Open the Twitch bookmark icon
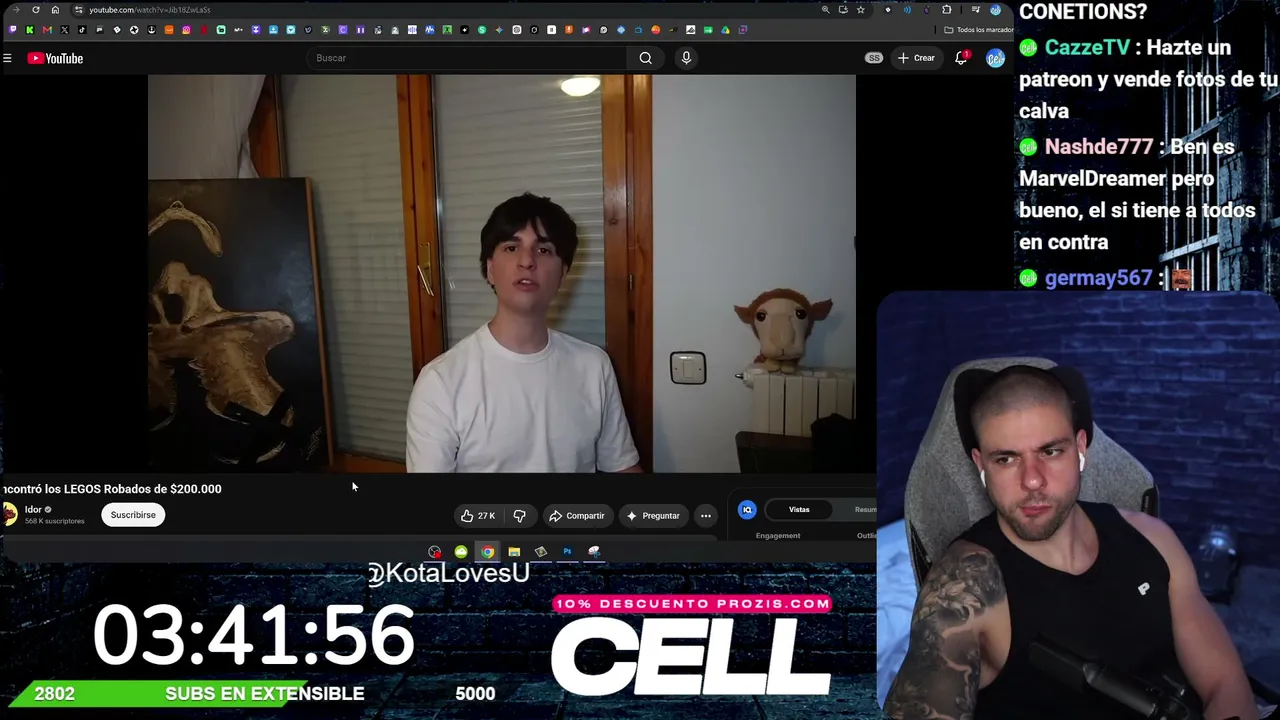This screenshot has width=1280, height=720. coord(13,30)
